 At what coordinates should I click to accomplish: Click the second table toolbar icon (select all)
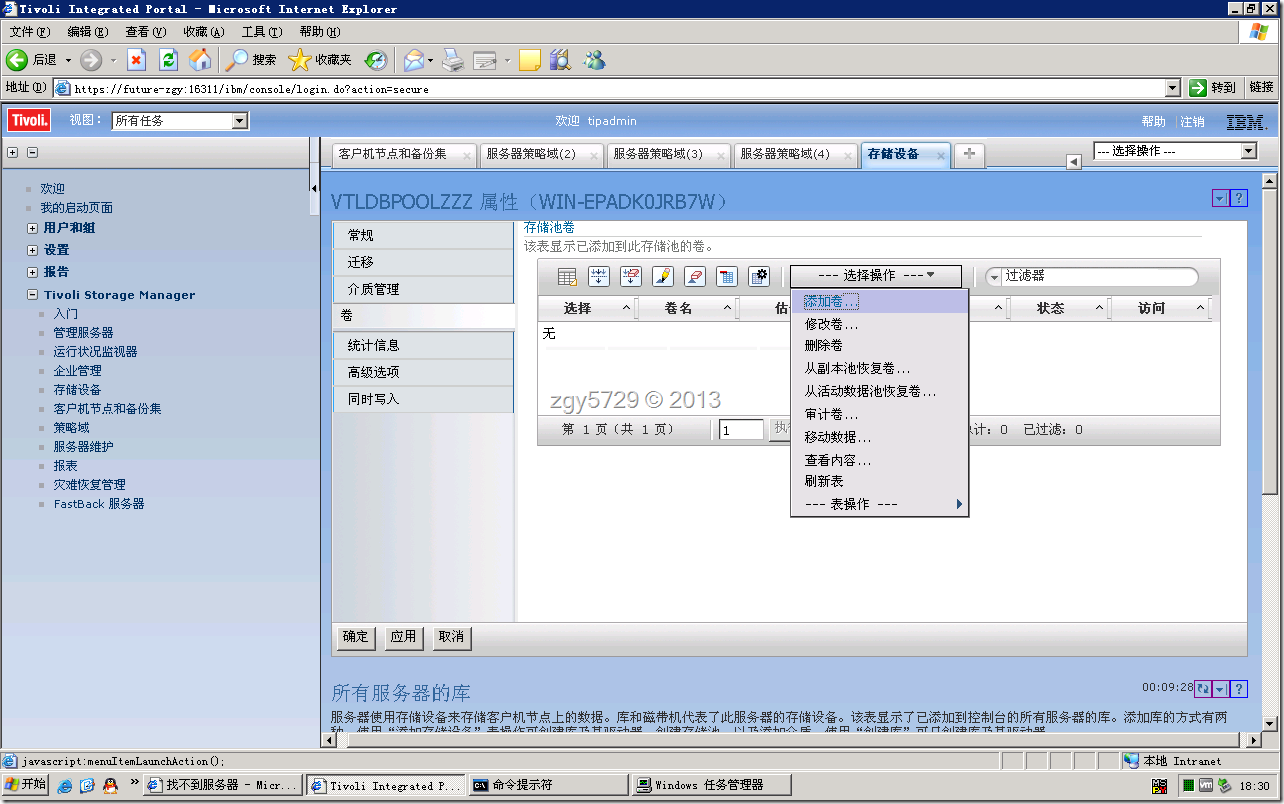click(599, 276)
